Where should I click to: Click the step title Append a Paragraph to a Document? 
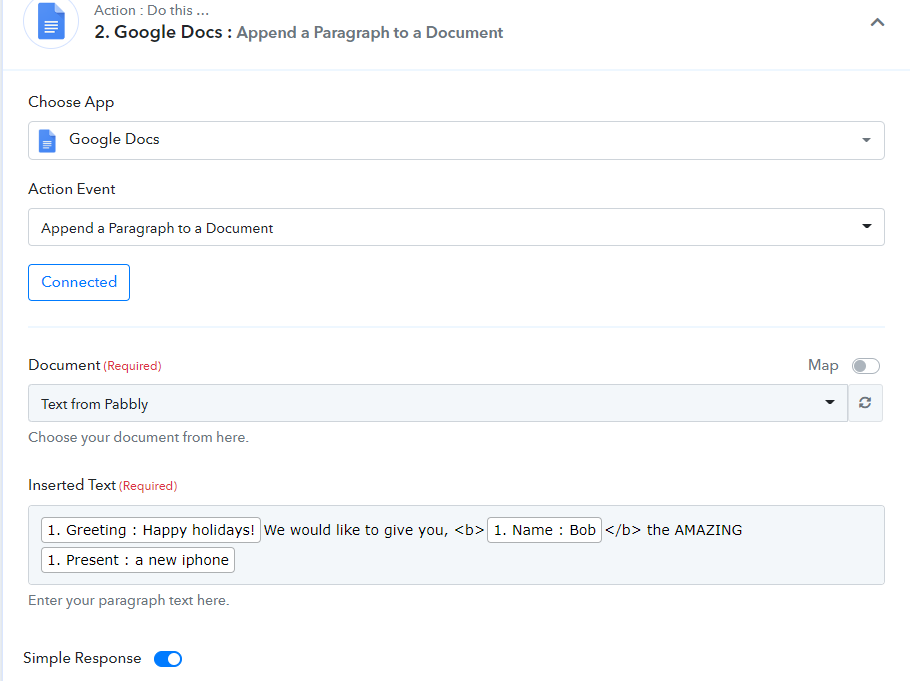[x=370, y=33]
